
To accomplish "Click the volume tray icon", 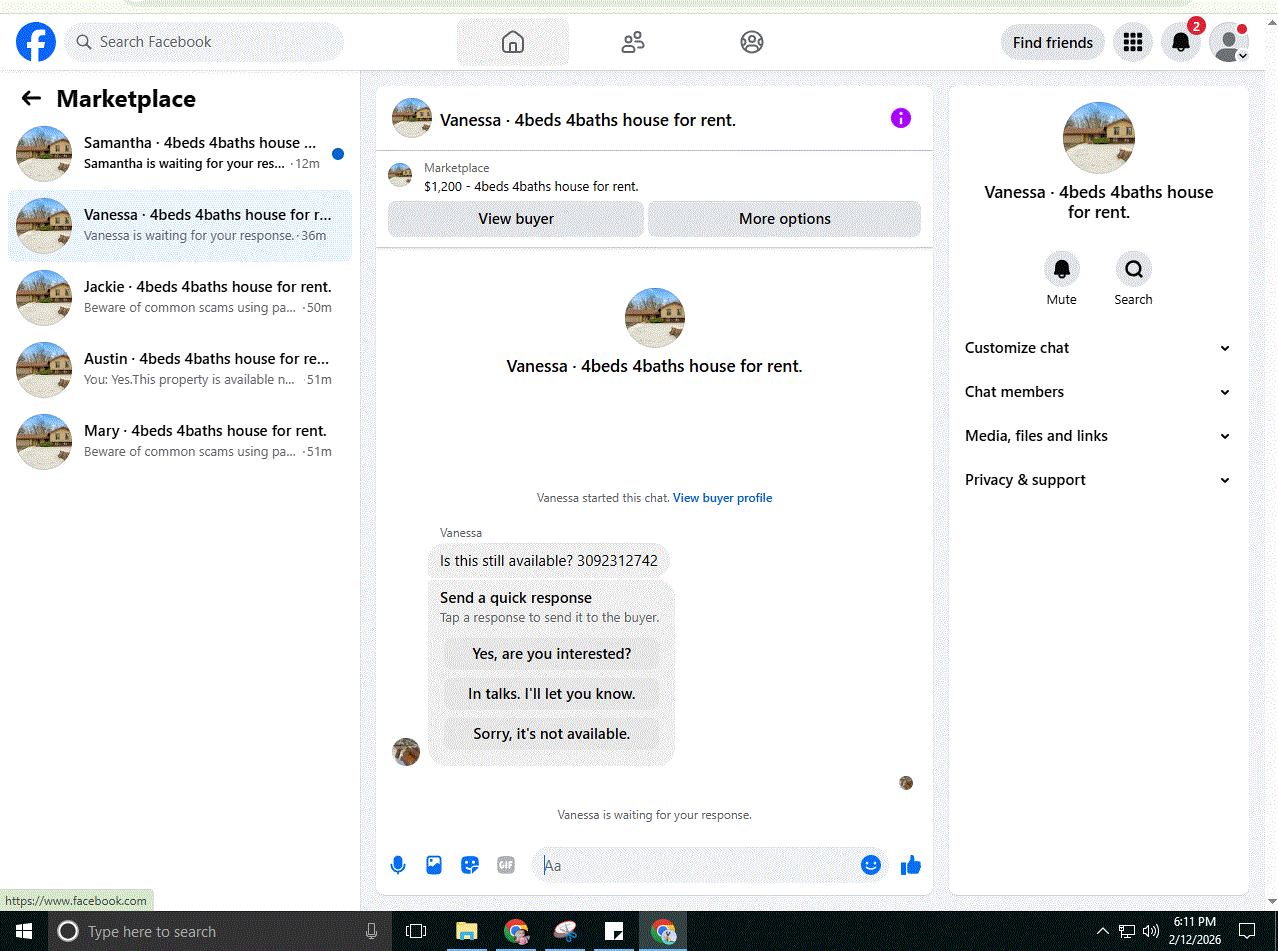I will point(1150,931).
